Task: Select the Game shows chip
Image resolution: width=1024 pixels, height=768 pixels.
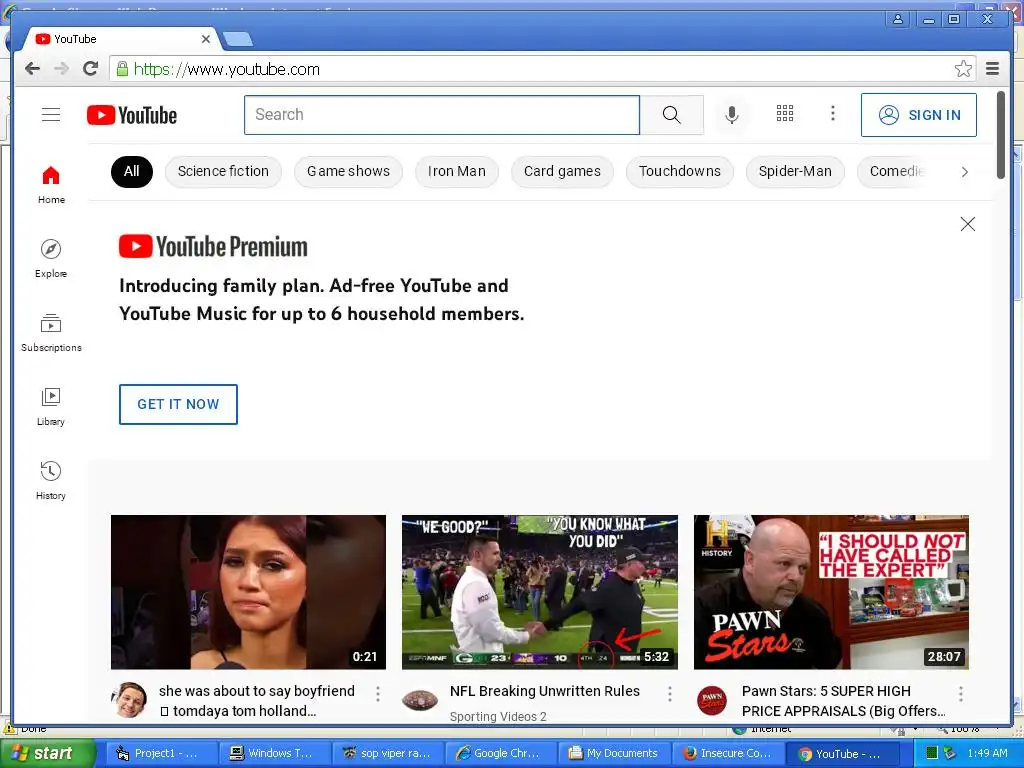Action: tap(348, 172)
